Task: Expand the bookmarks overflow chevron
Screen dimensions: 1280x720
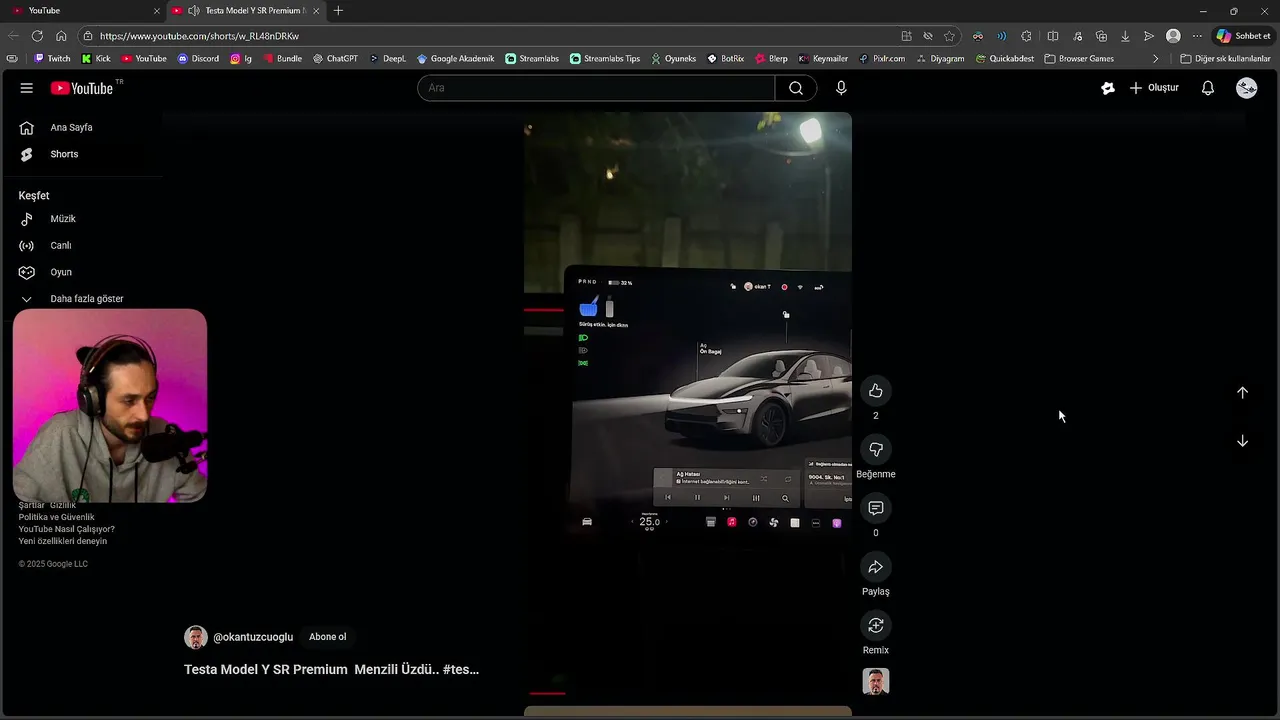Action: pos(1156,59)
